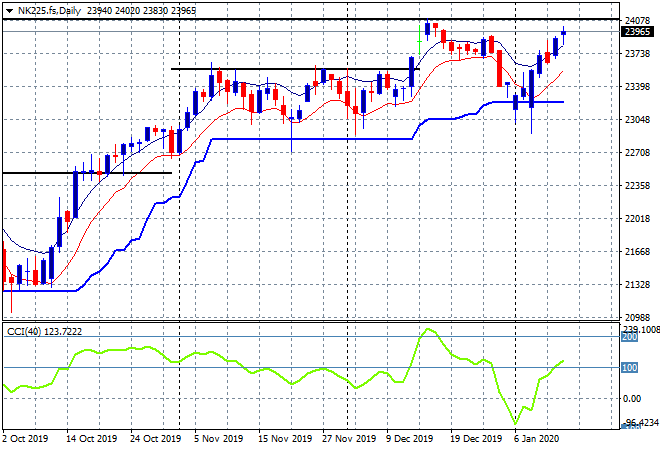Click the current price label 23965
660x450 pixels.
tap(638, 32)
